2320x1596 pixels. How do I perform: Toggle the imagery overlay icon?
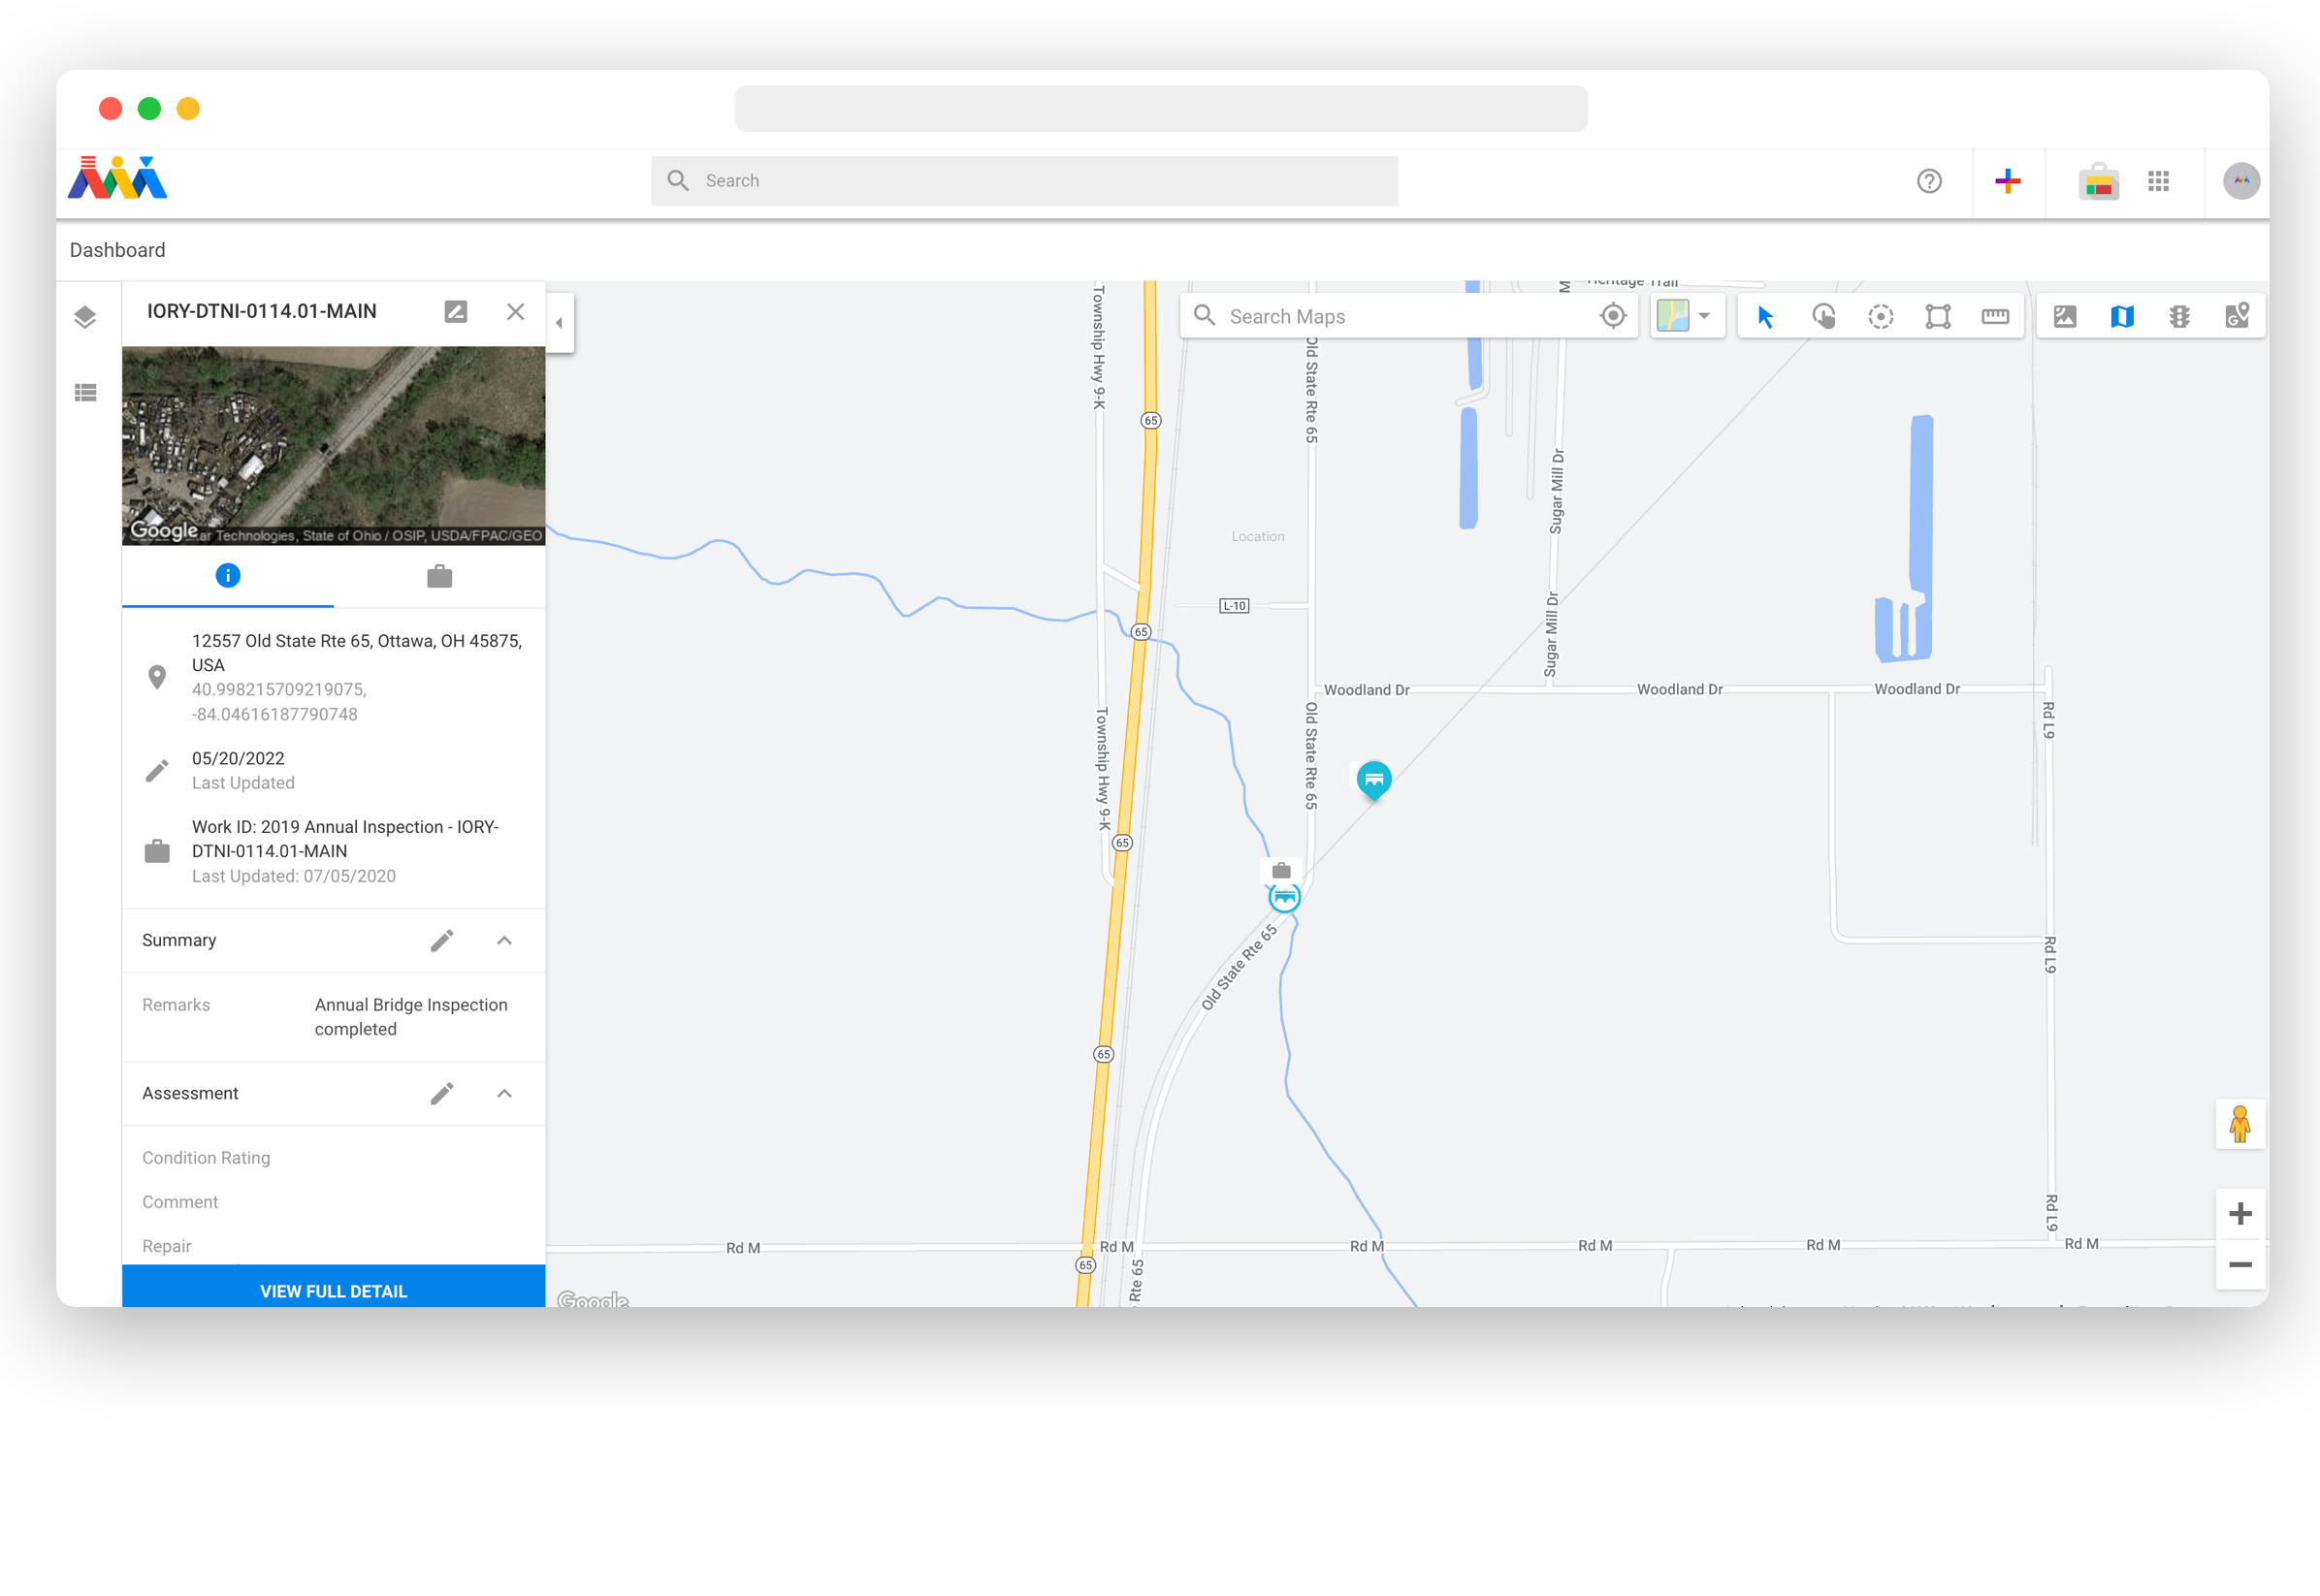click(2065, 317)
